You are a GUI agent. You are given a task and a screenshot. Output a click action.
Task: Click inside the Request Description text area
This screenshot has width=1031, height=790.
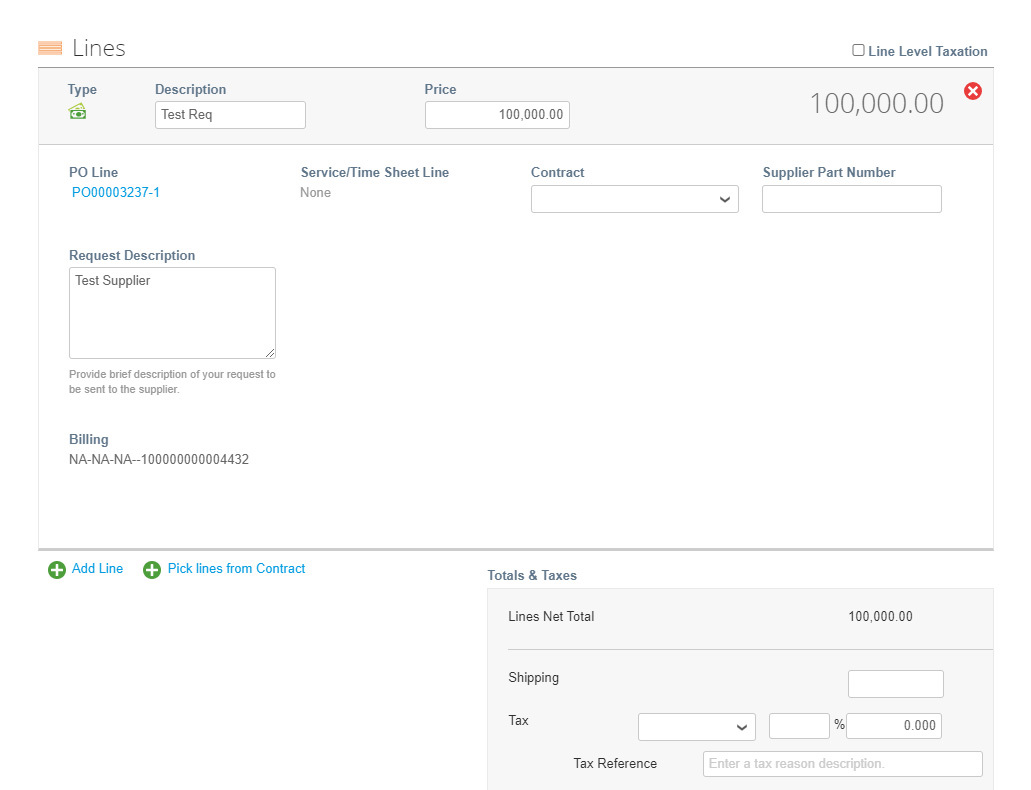[171, 310]
